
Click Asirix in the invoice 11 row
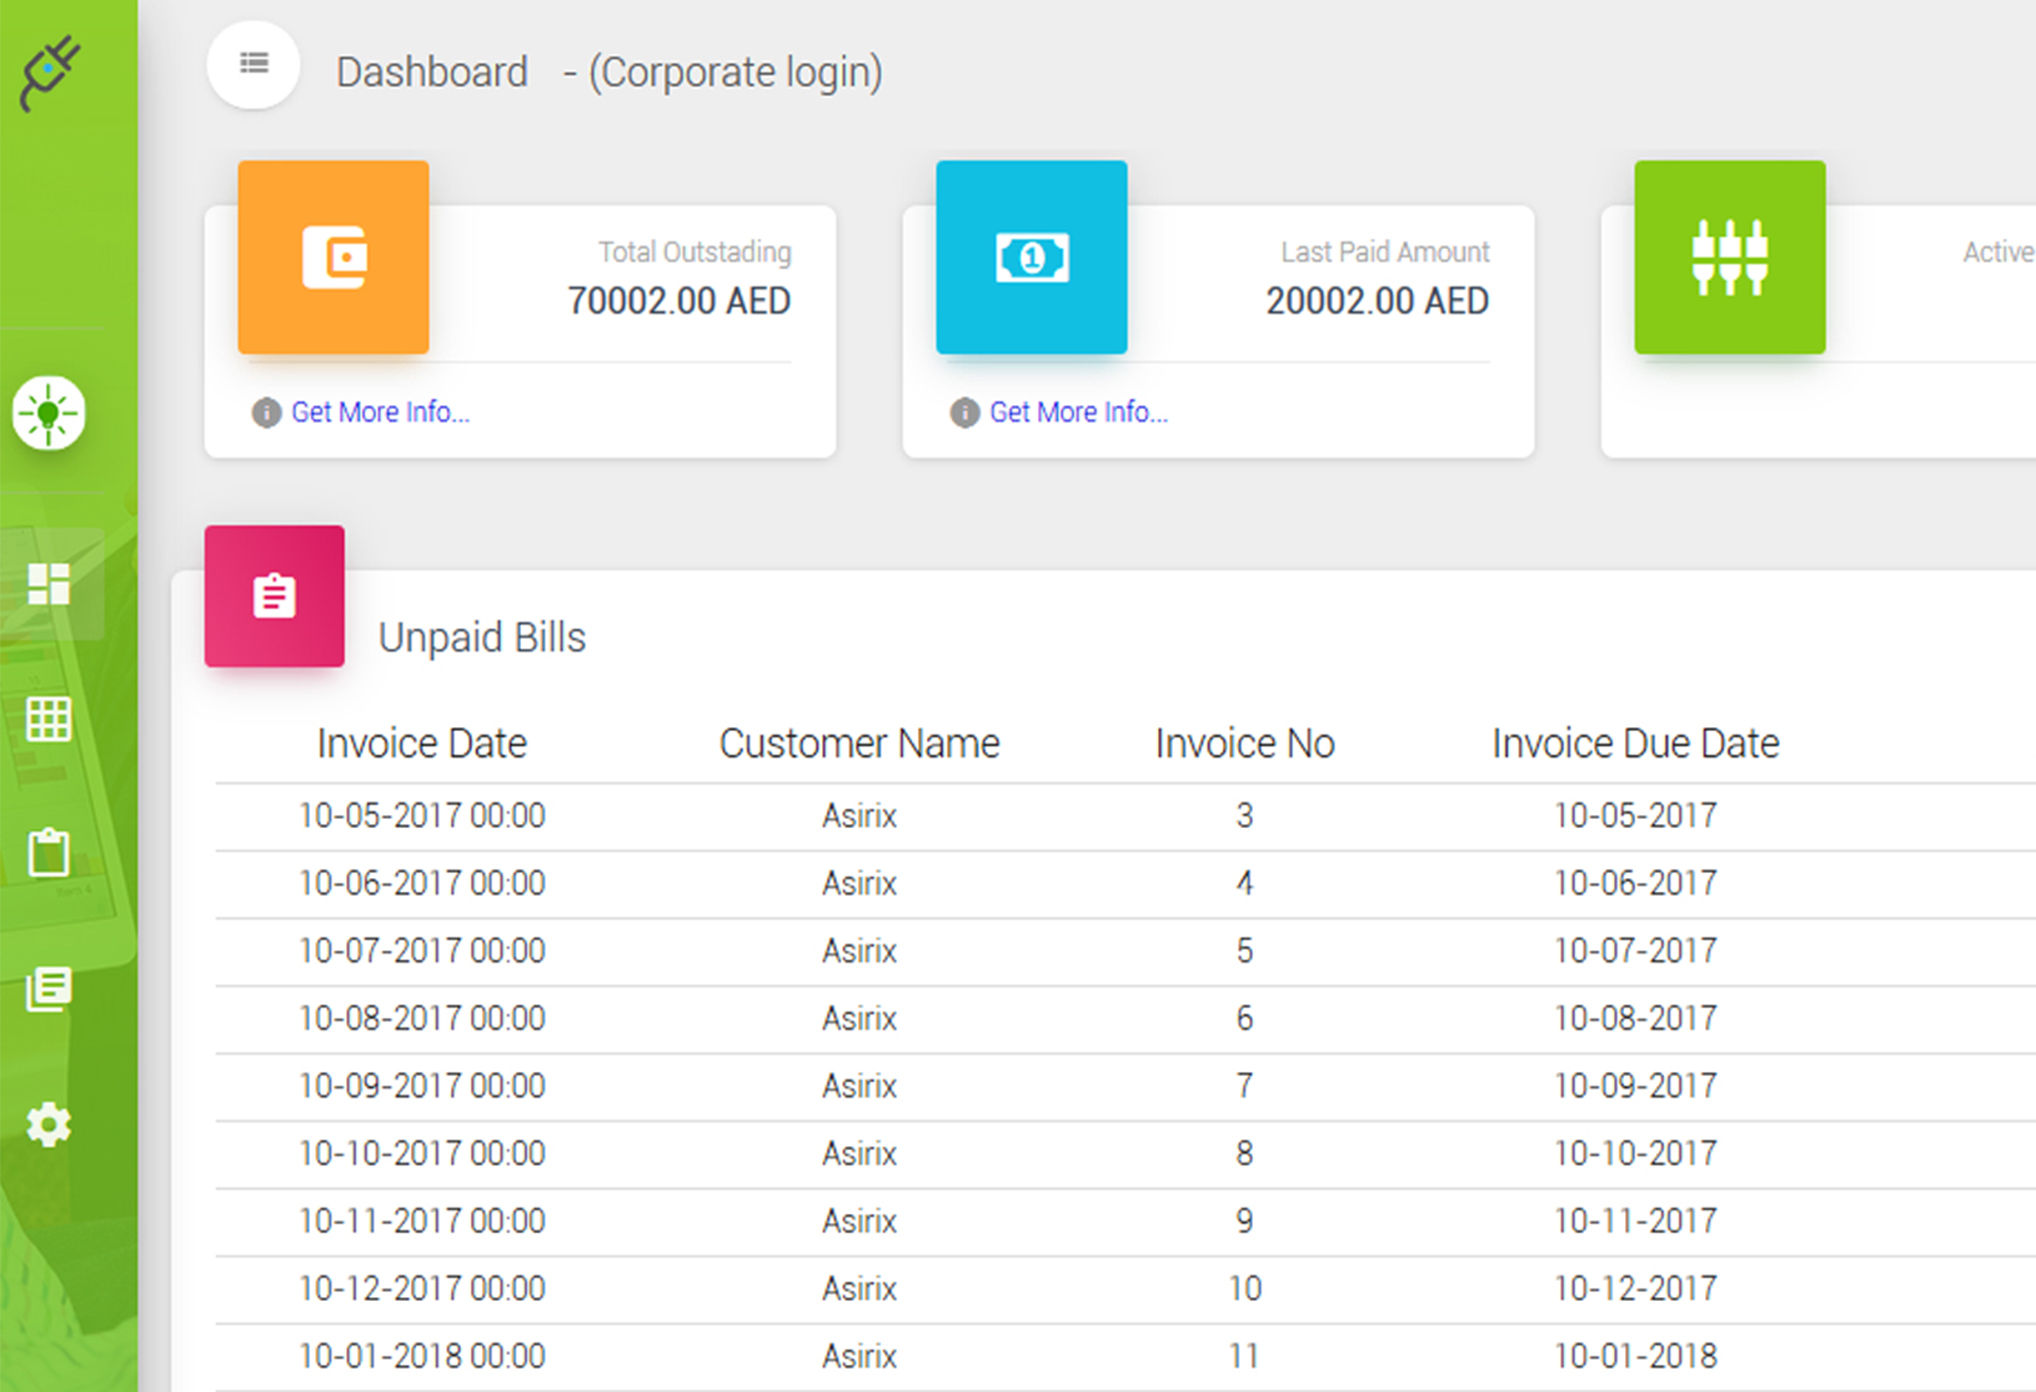(859, 1356)
